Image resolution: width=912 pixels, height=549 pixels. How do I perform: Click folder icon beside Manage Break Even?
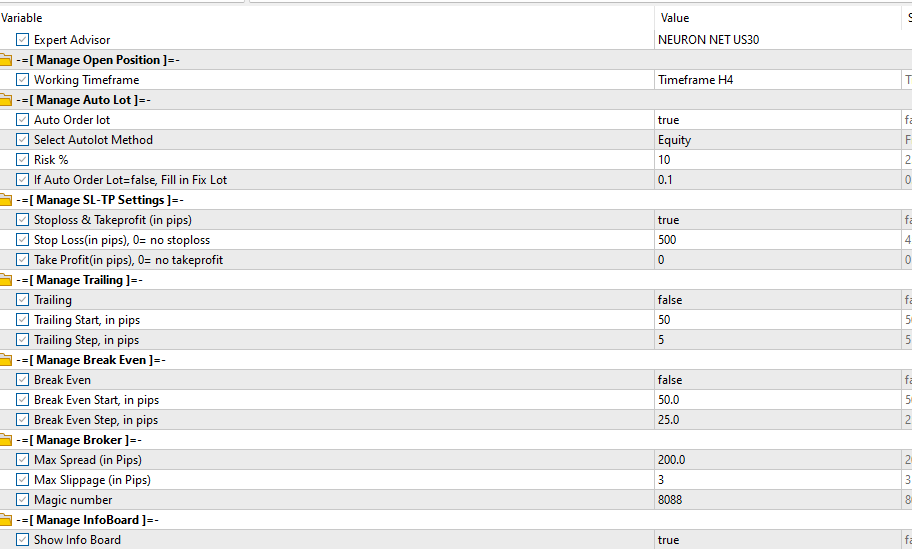click(x=5, y=360)
